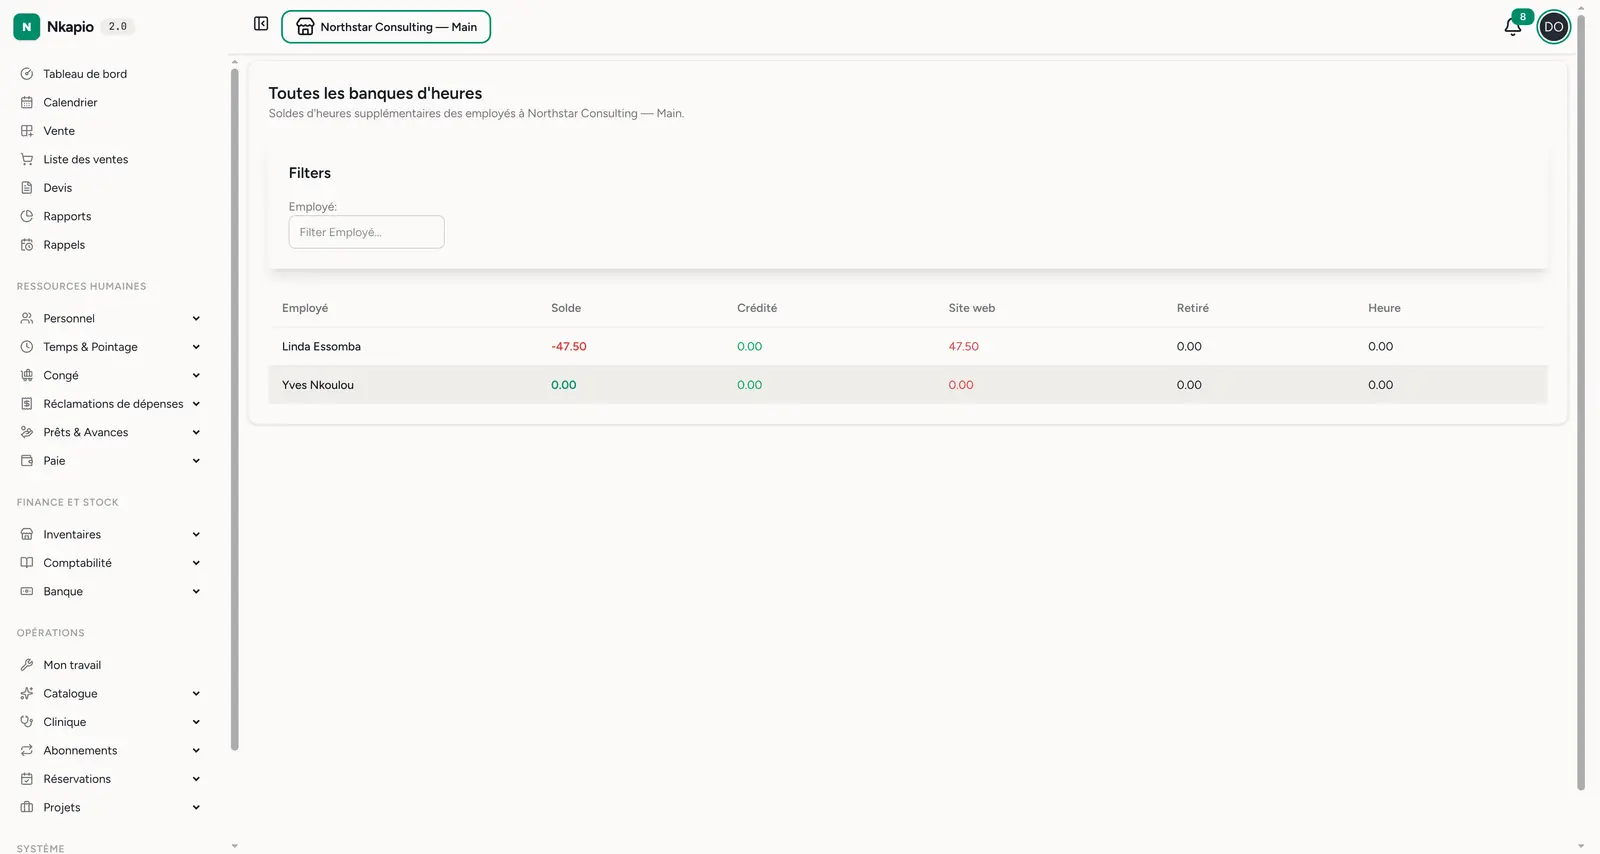Screen dimensions: 1600x854
Task: Focus the Filter Employé input field
Action: point(366,232)
